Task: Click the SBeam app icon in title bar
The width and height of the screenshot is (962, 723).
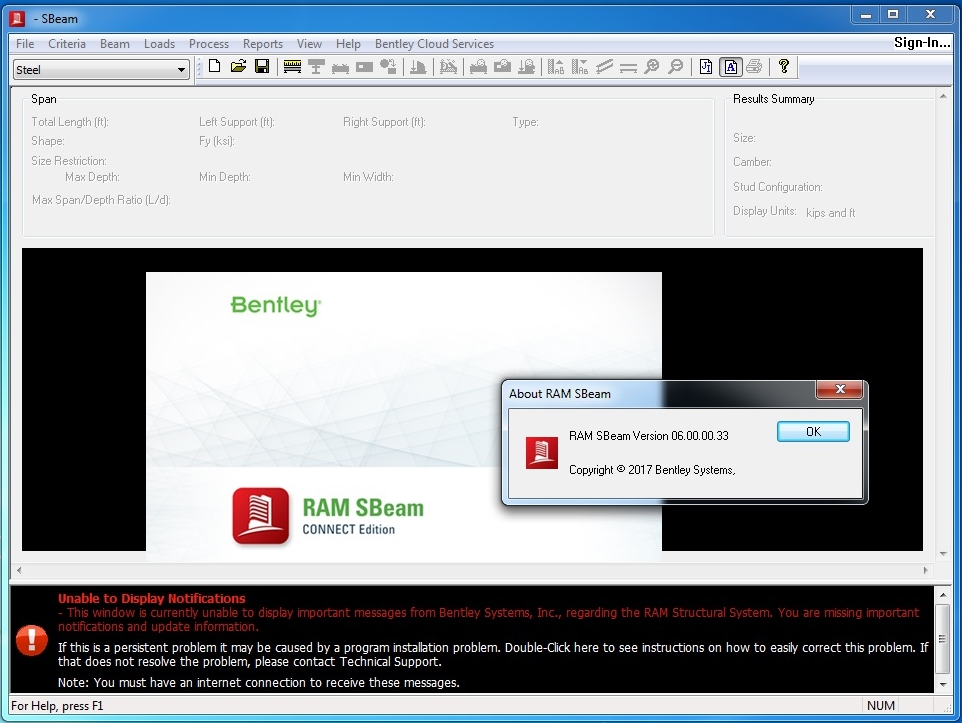Action: pos(17,18)
